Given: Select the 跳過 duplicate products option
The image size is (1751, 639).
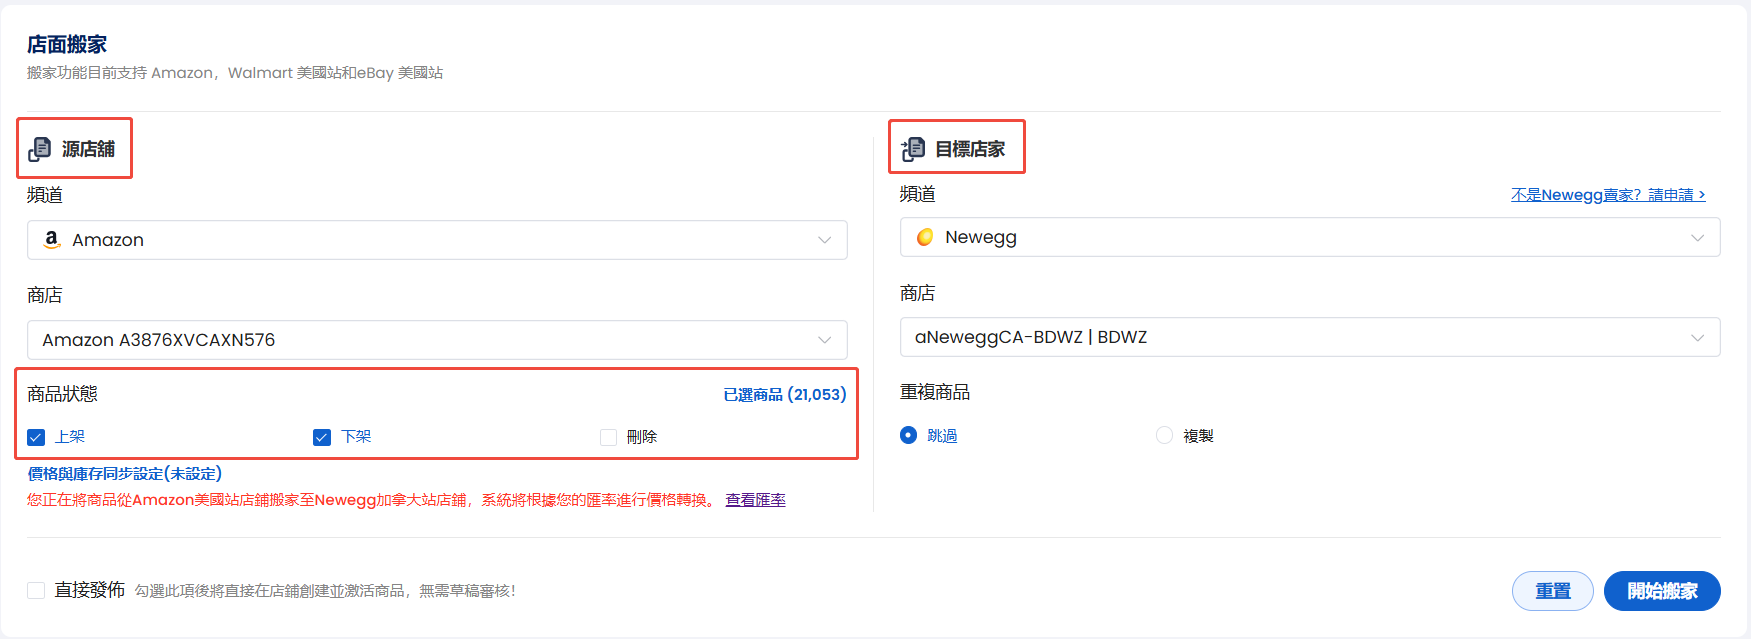Looking at the screenshot, I should 908,435.
